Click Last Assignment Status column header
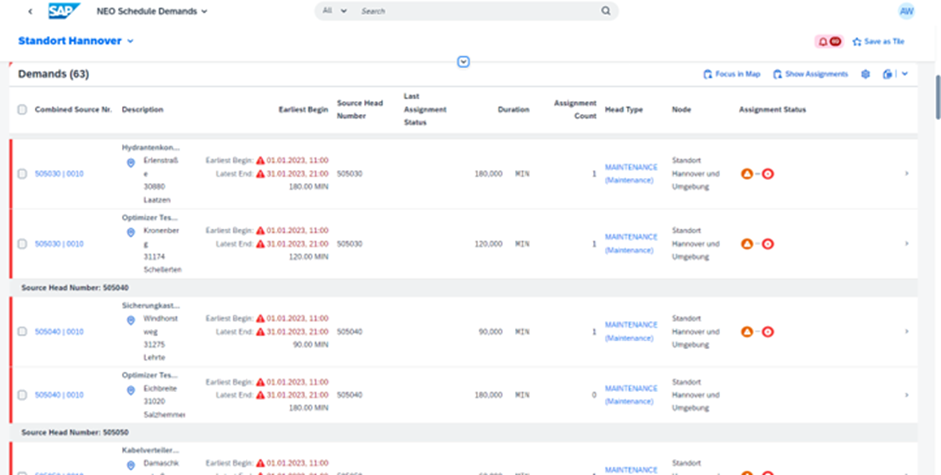Screen dimensions: 941x475 (x=425, y=109)
